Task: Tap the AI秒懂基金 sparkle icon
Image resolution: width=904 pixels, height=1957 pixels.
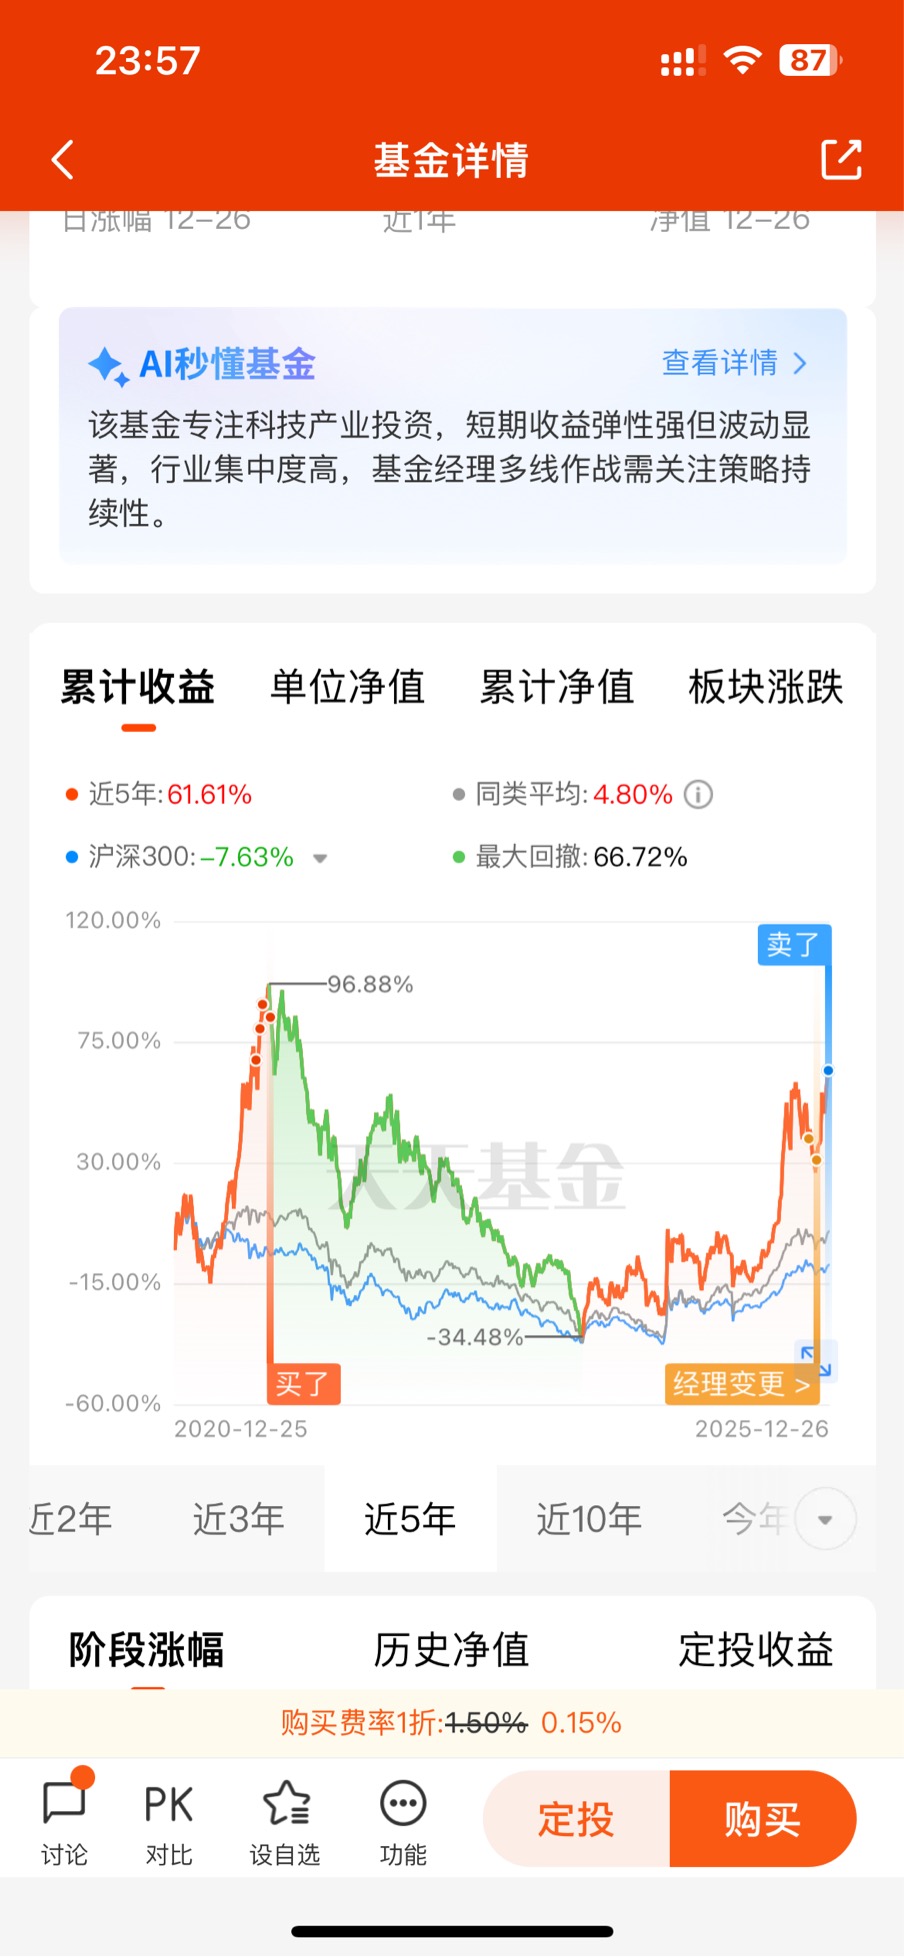Action: 109,366
